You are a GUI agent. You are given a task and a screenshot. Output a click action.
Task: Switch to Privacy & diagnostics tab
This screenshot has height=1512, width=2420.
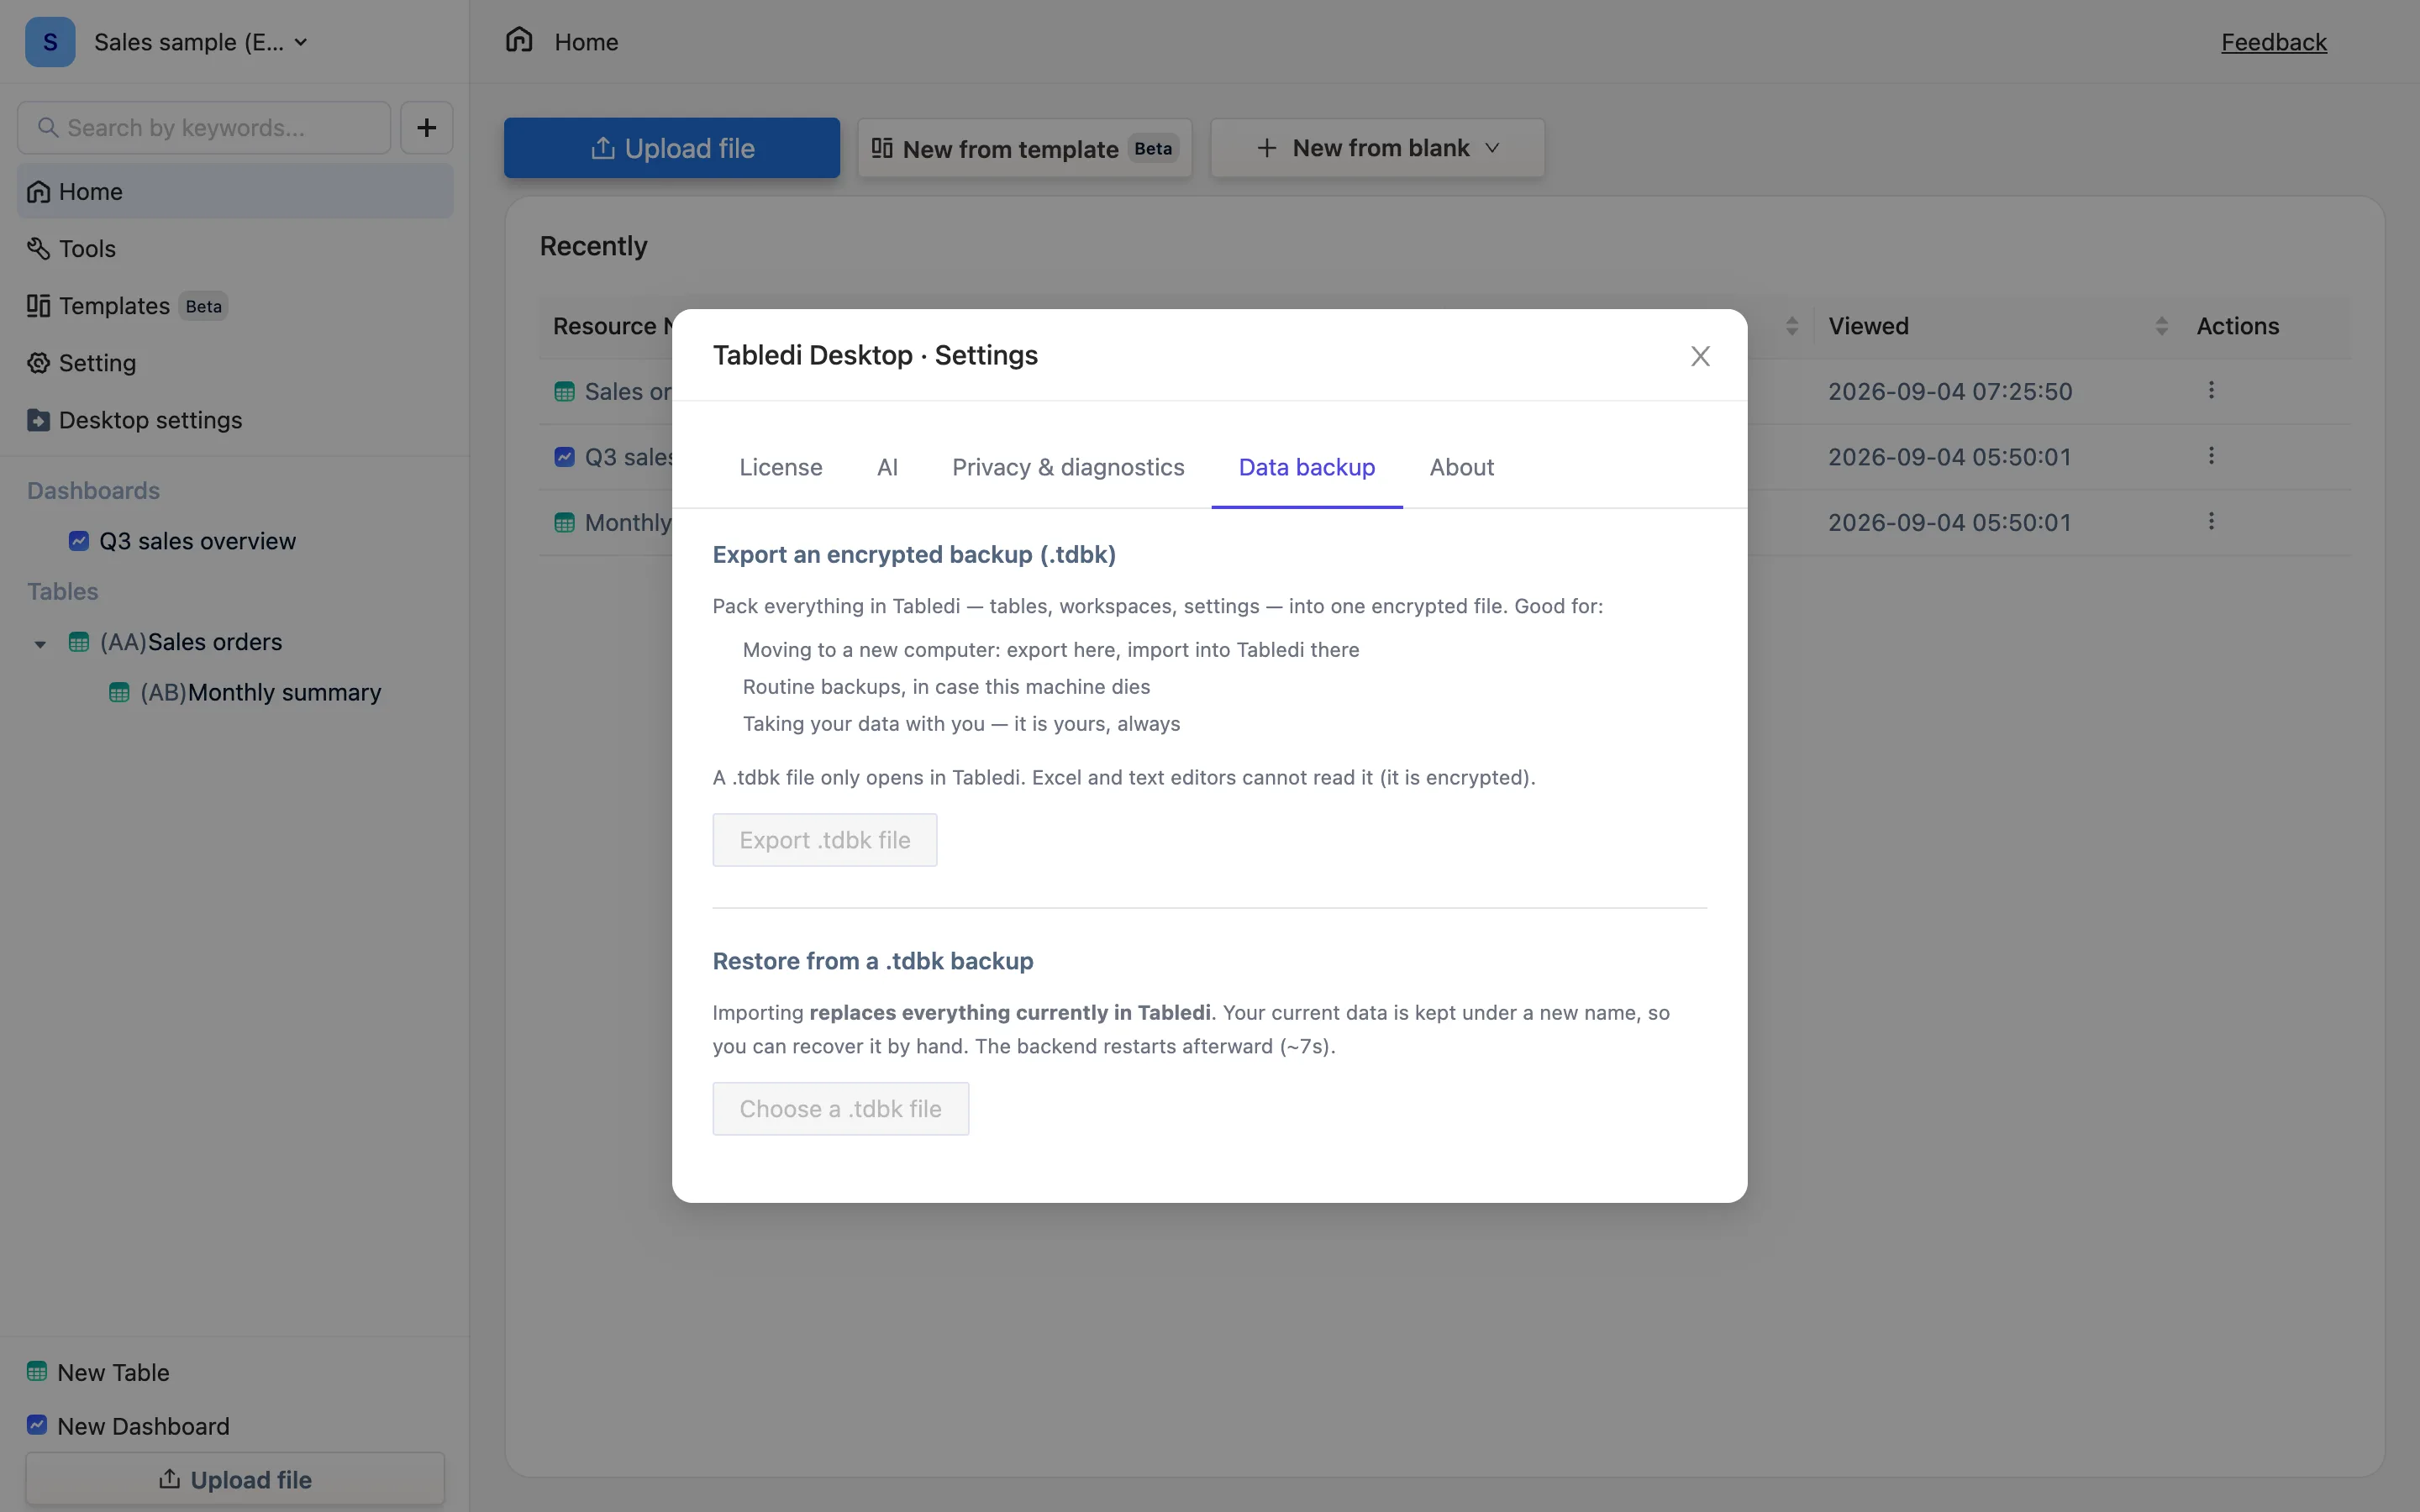click(1068, 467)
